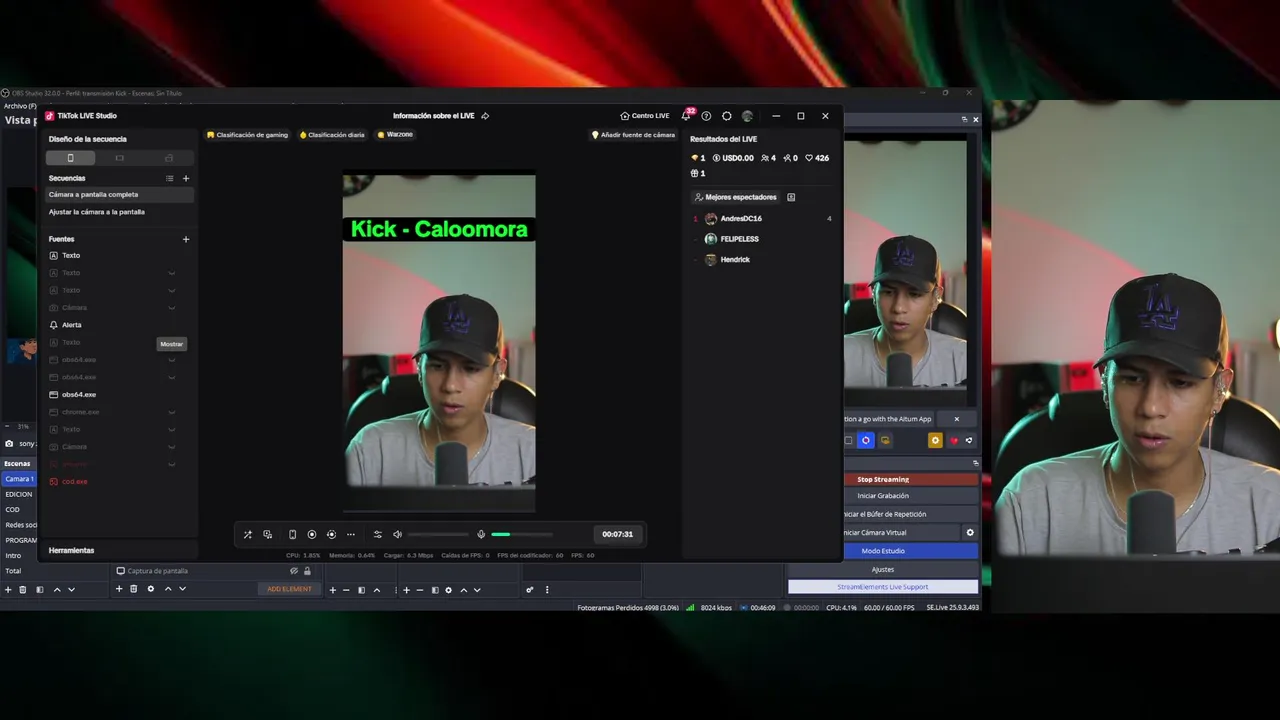
Task: Click StreamElements Live Support
Action: click(x=883, y=587)
